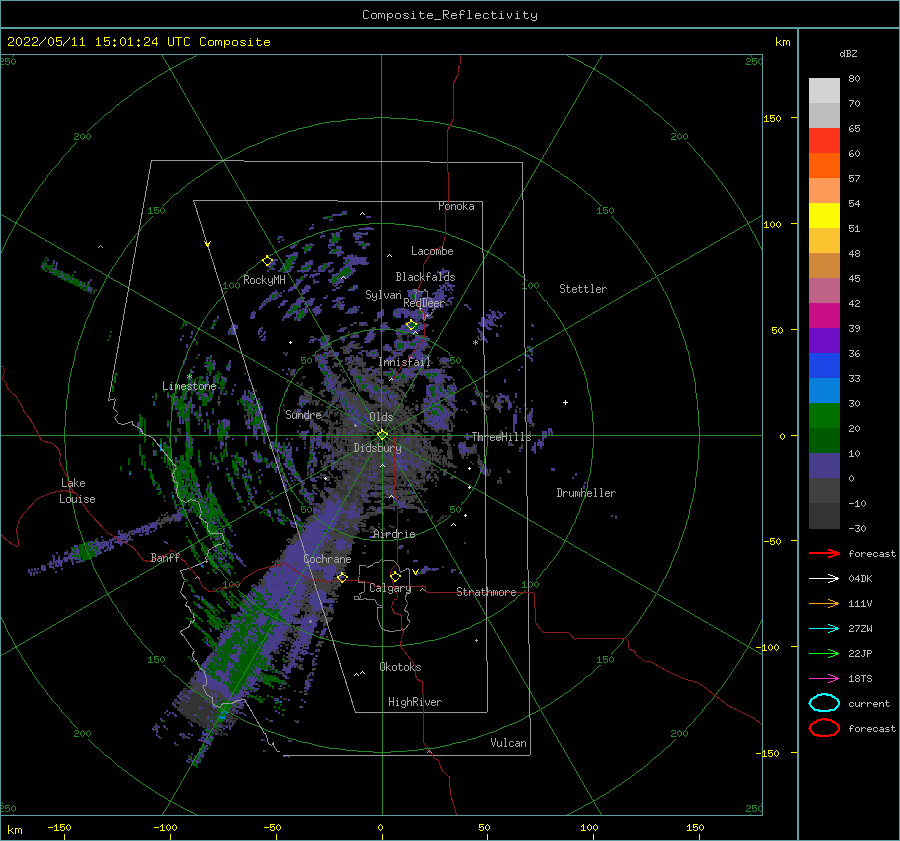Select the dark orange 60 dBZ swatch
Screen dimensions: 900x841
824,165
